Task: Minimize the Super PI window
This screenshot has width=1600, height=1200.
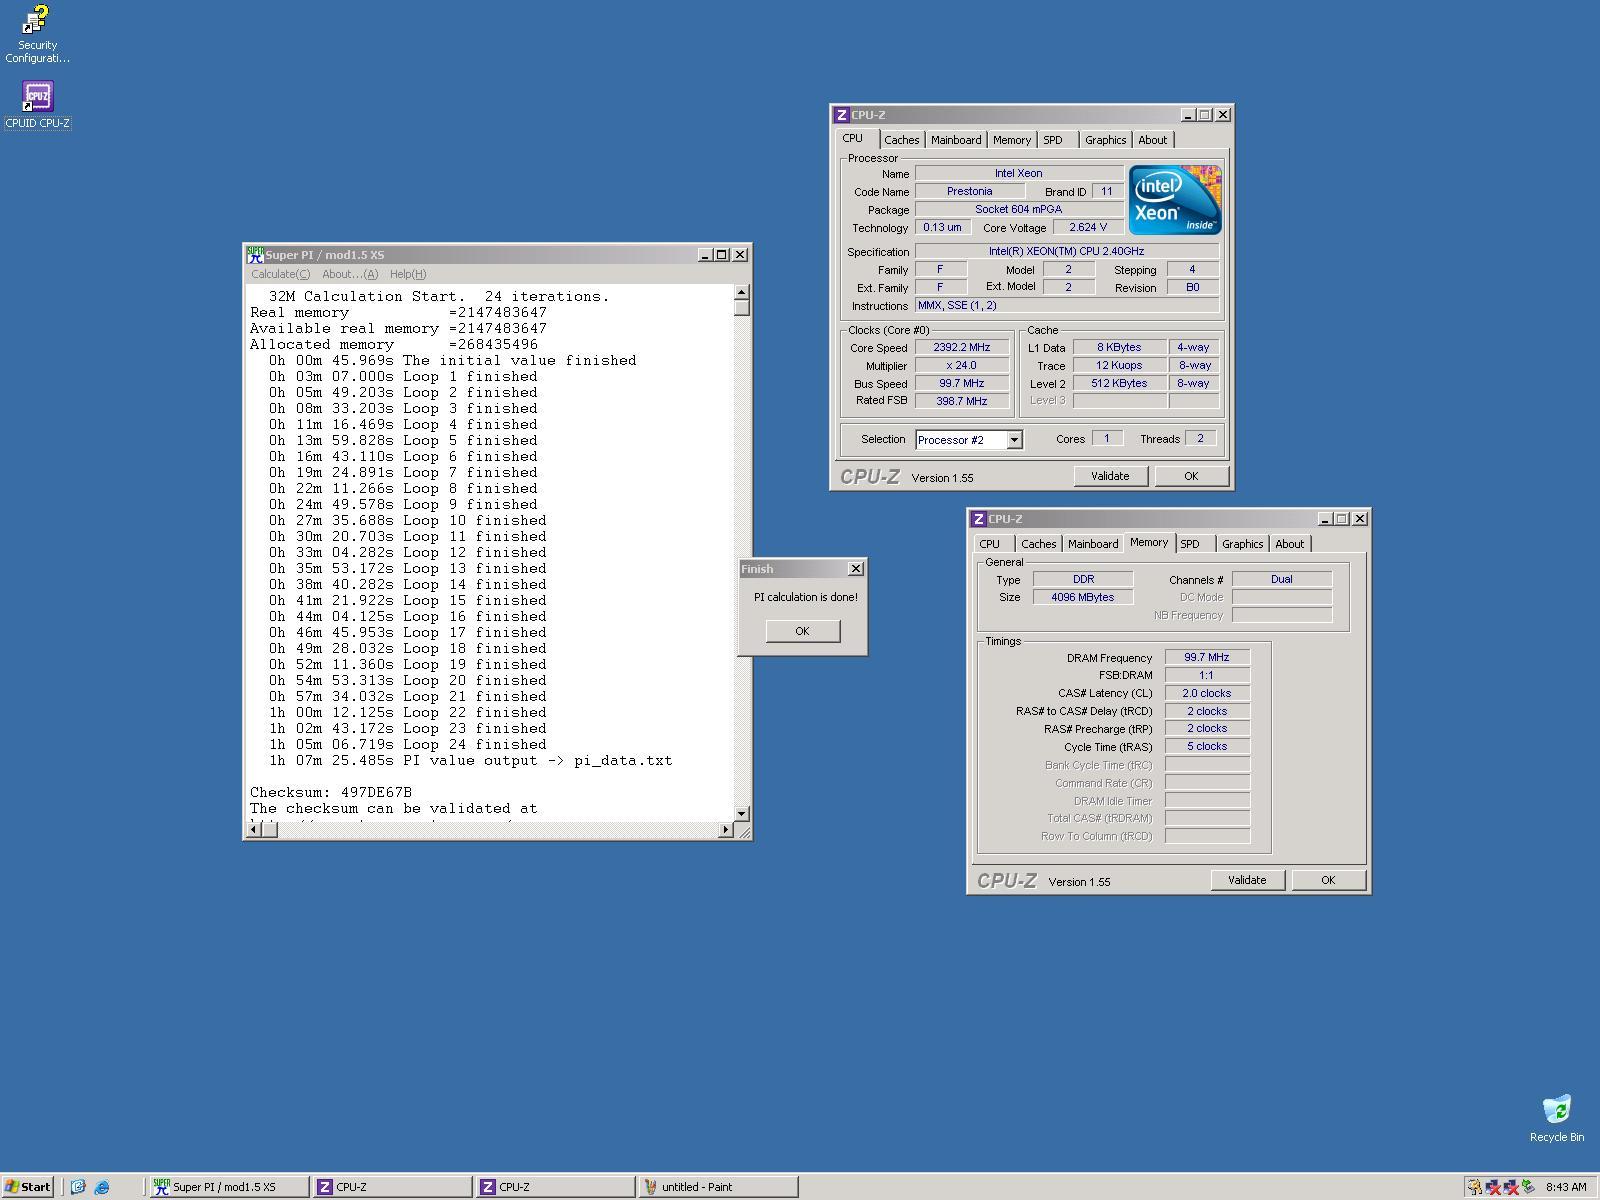Action: (705, 255)
